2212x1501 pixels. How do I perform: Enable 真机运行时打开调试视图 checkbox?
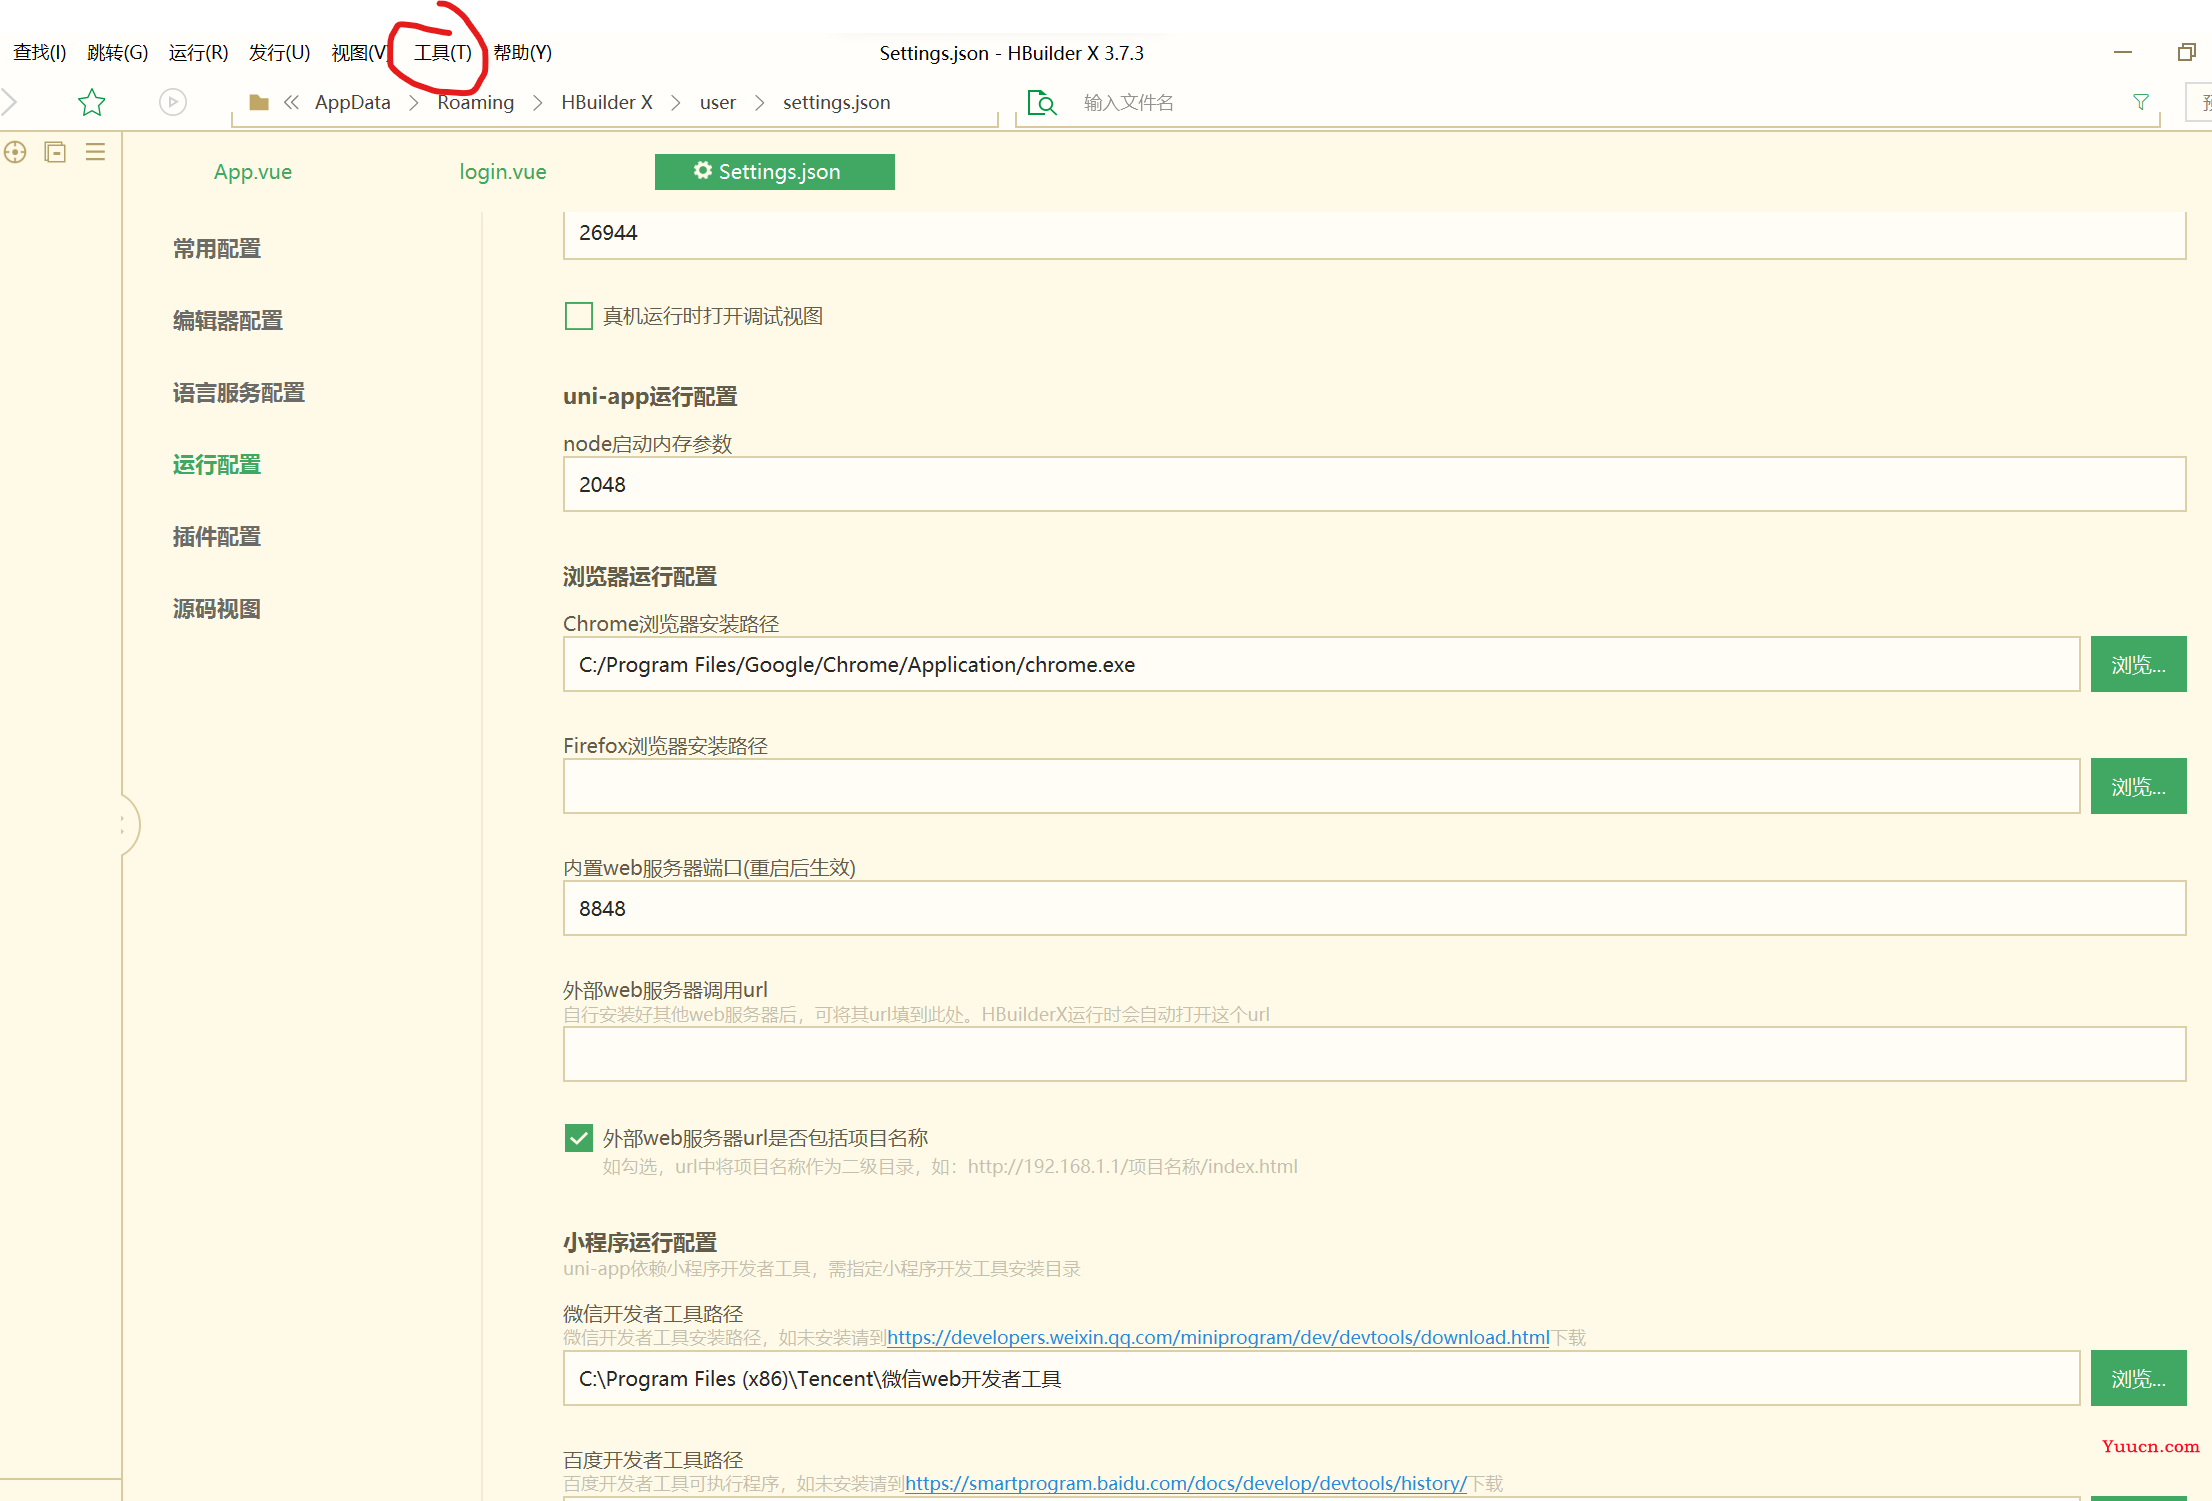pyautogui.click(x=579, y=316)
